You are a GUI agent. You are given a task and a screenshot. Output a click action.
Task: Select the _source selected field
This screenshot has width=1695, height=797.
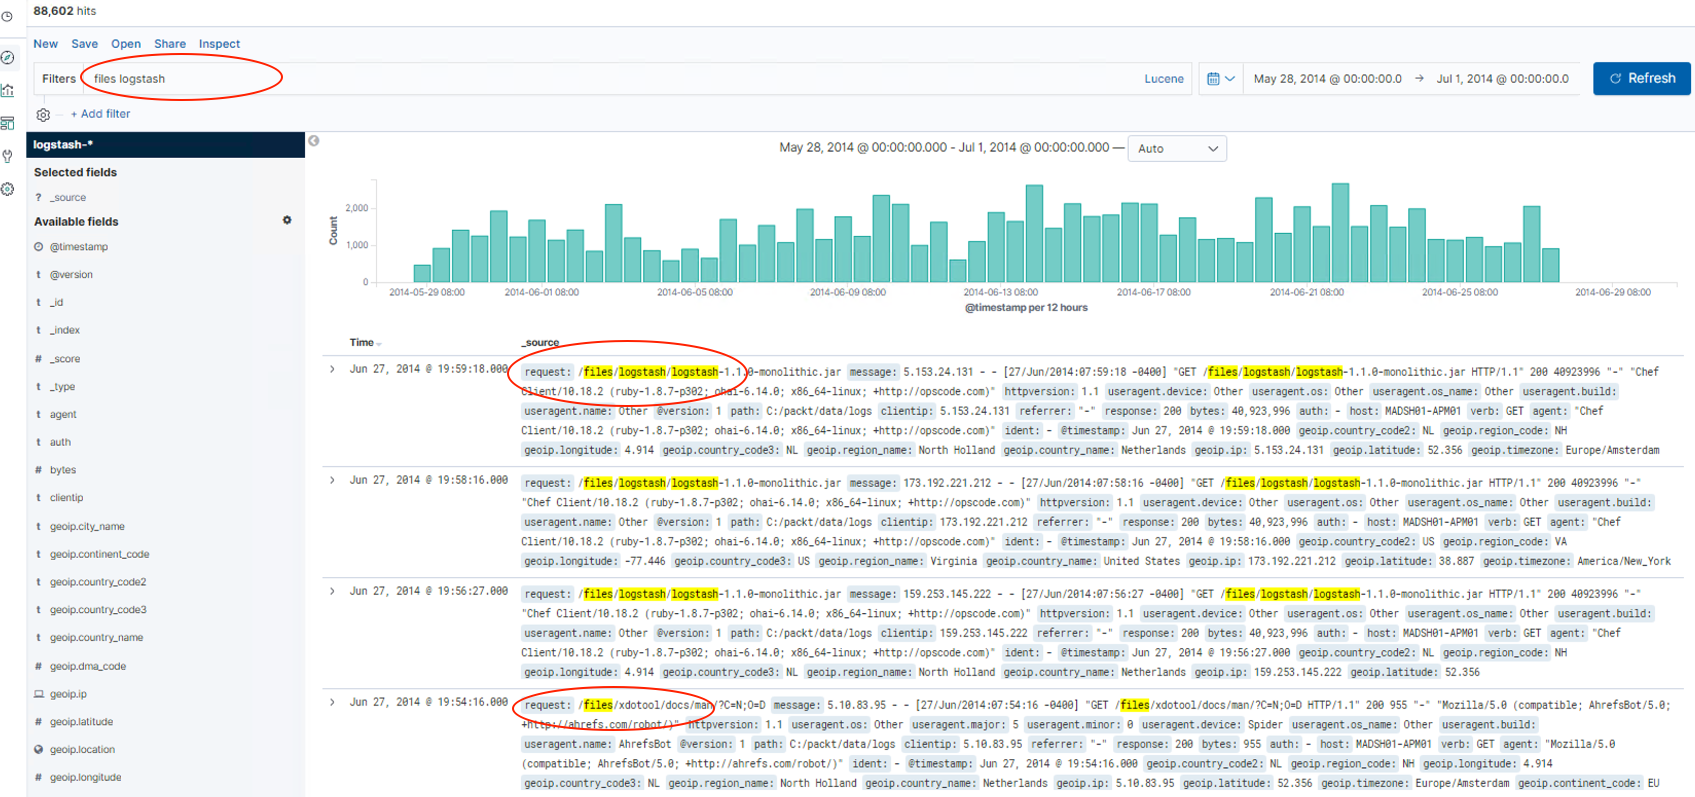coord(68,198)
